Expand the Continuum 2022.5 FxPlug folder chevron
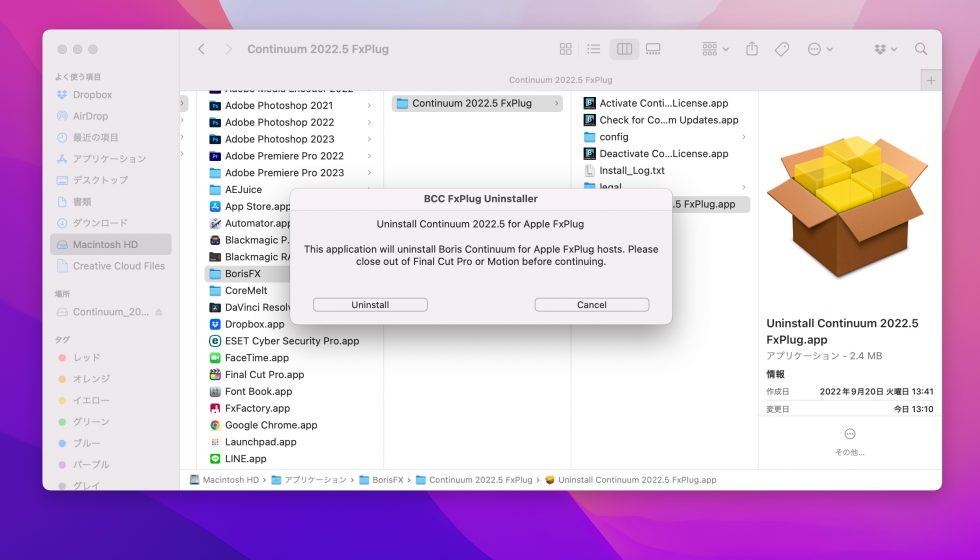This screenshot has height=560, width=980. coord(556,103)
